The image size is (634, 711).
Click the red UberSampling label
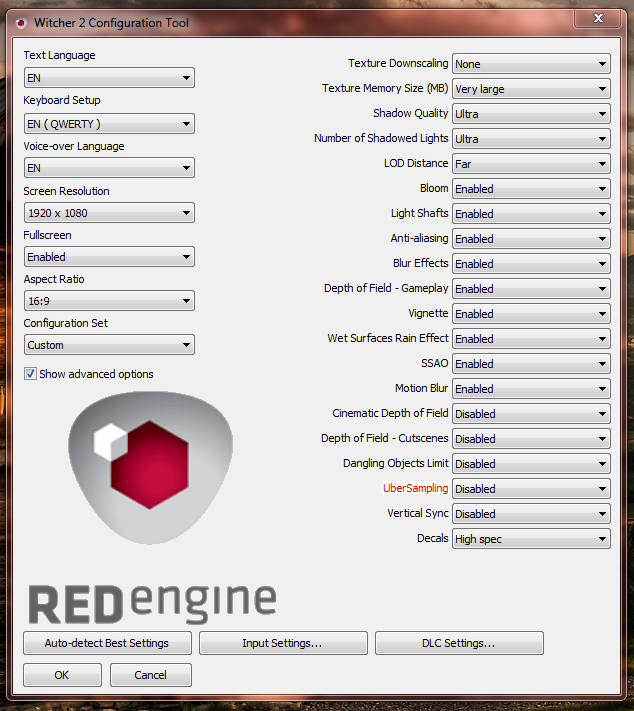pyautogui.click(x=415, y=488)
